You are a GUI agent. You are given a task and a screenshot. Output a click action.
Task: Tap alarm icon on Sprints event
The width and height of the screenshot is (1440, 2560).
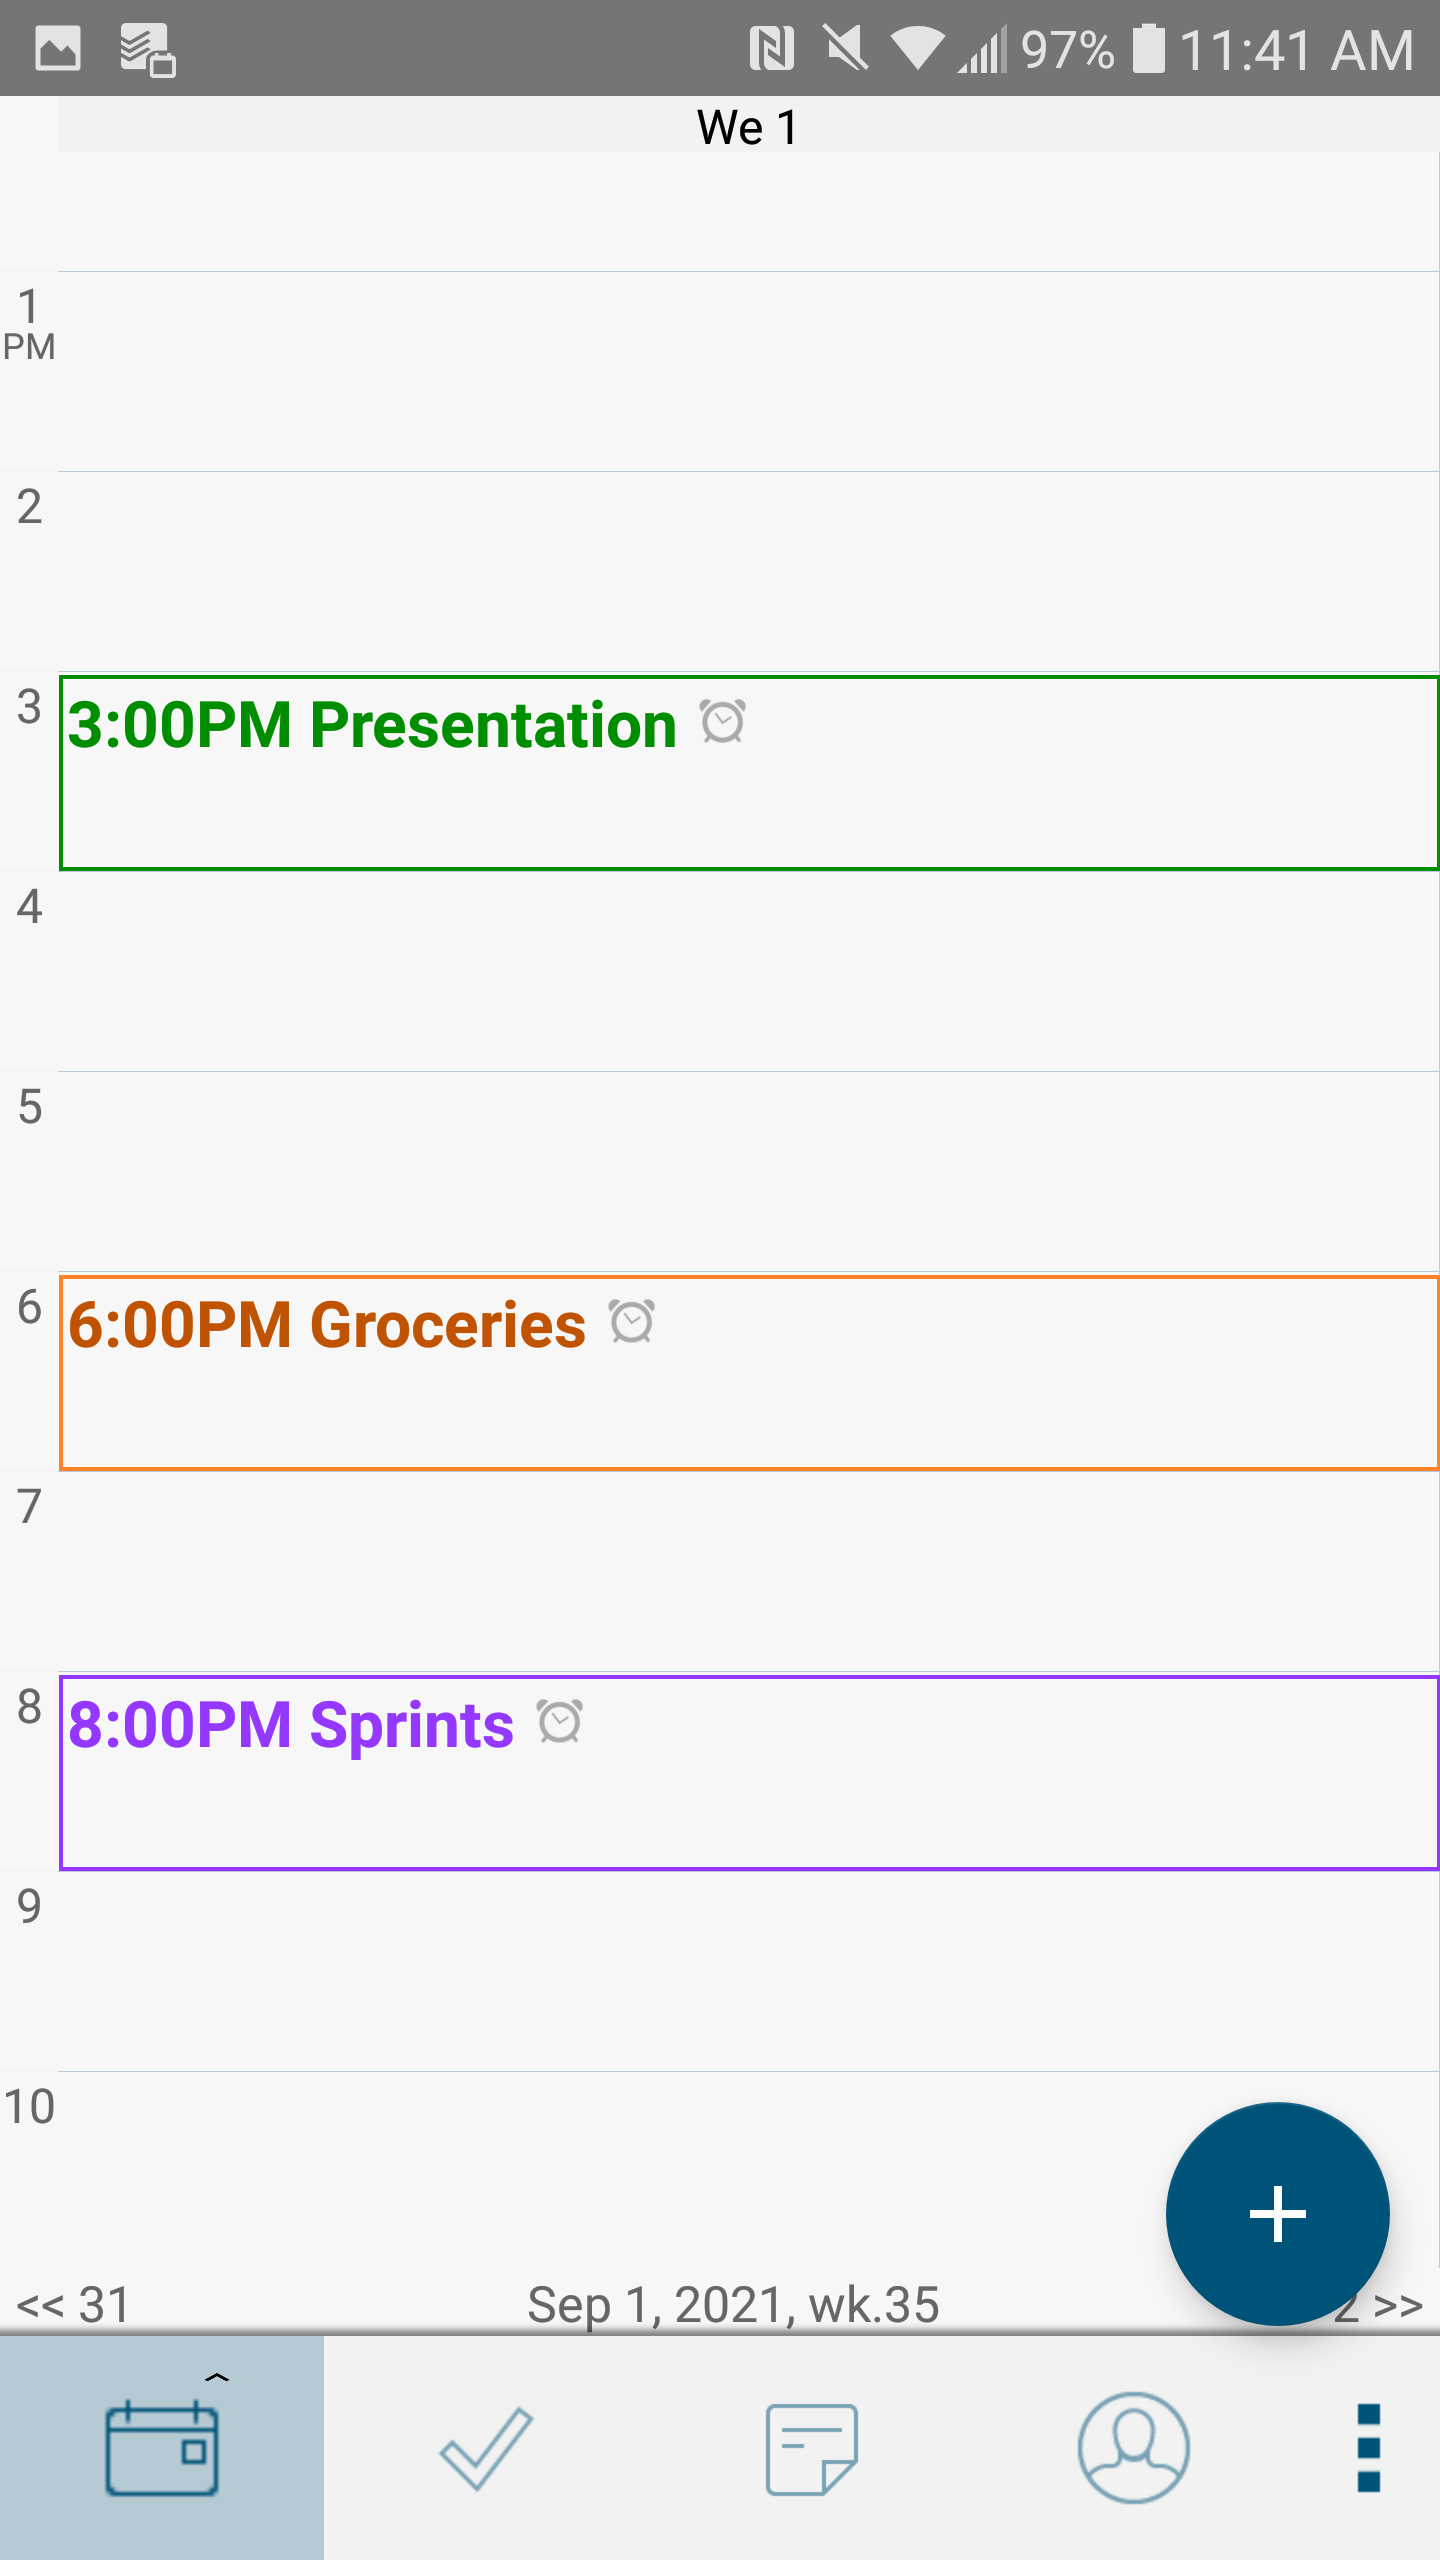[560, 1722]
